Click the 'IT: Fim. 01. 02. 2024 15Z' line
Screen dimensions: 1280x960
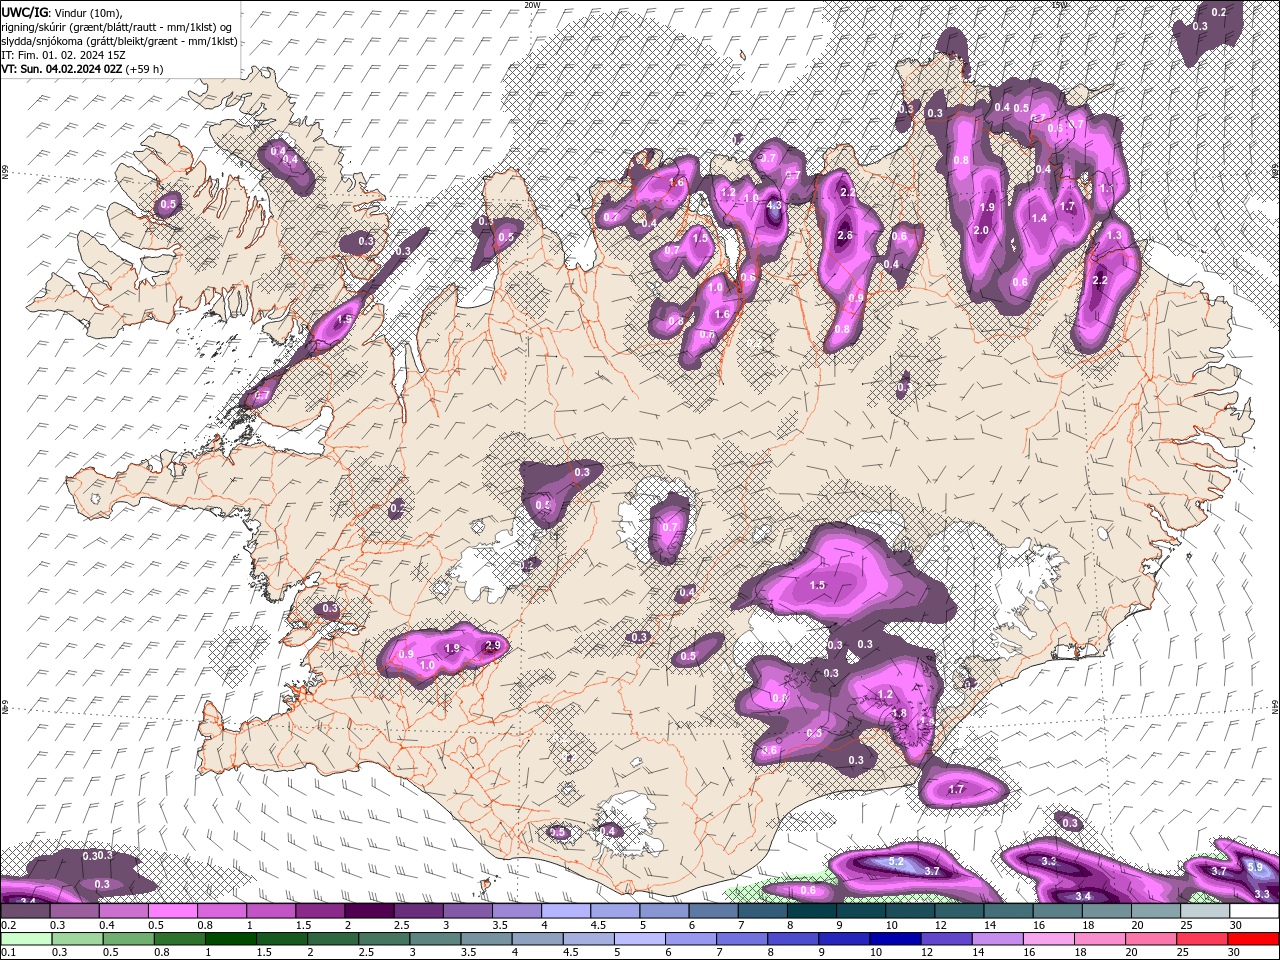tap(62, 55)
